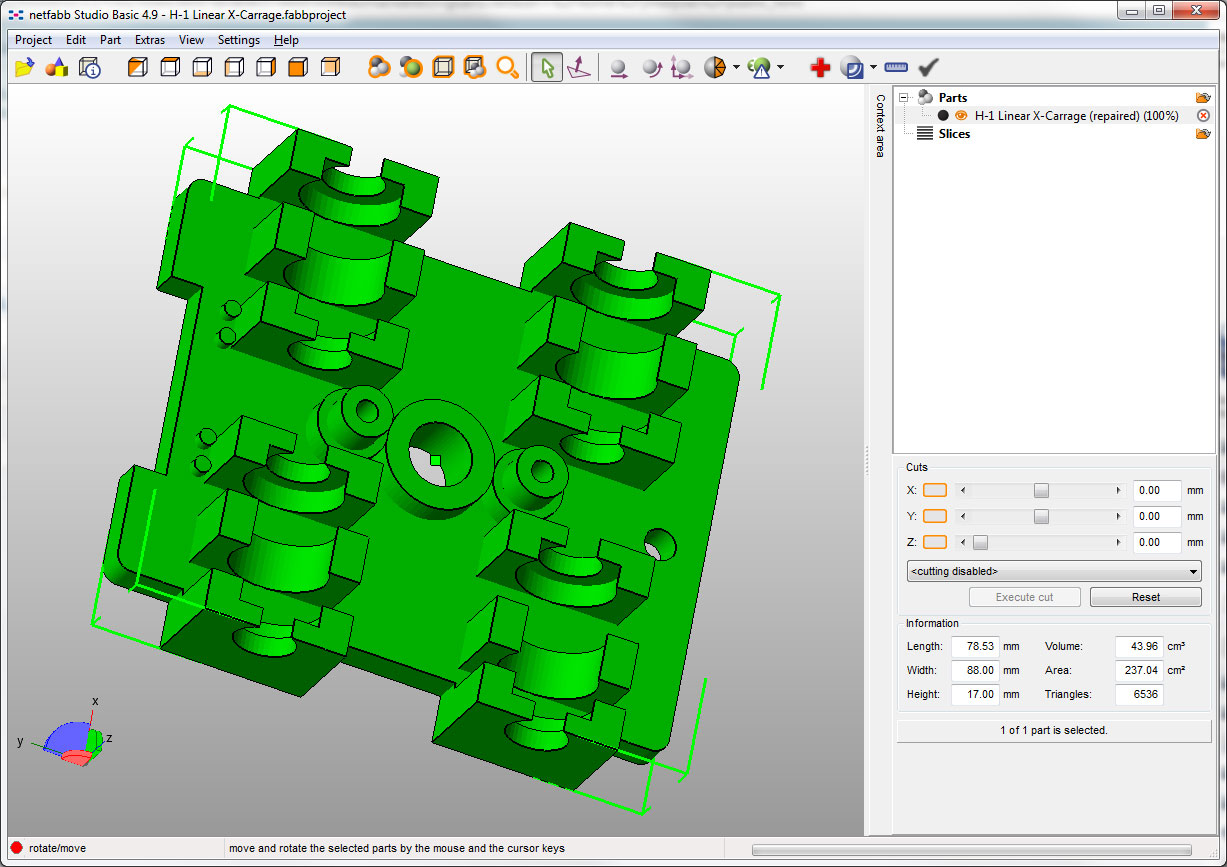Screen dimensions: 1227x867
Task: Click the Z cut value input field
Action: point(1156,542)
